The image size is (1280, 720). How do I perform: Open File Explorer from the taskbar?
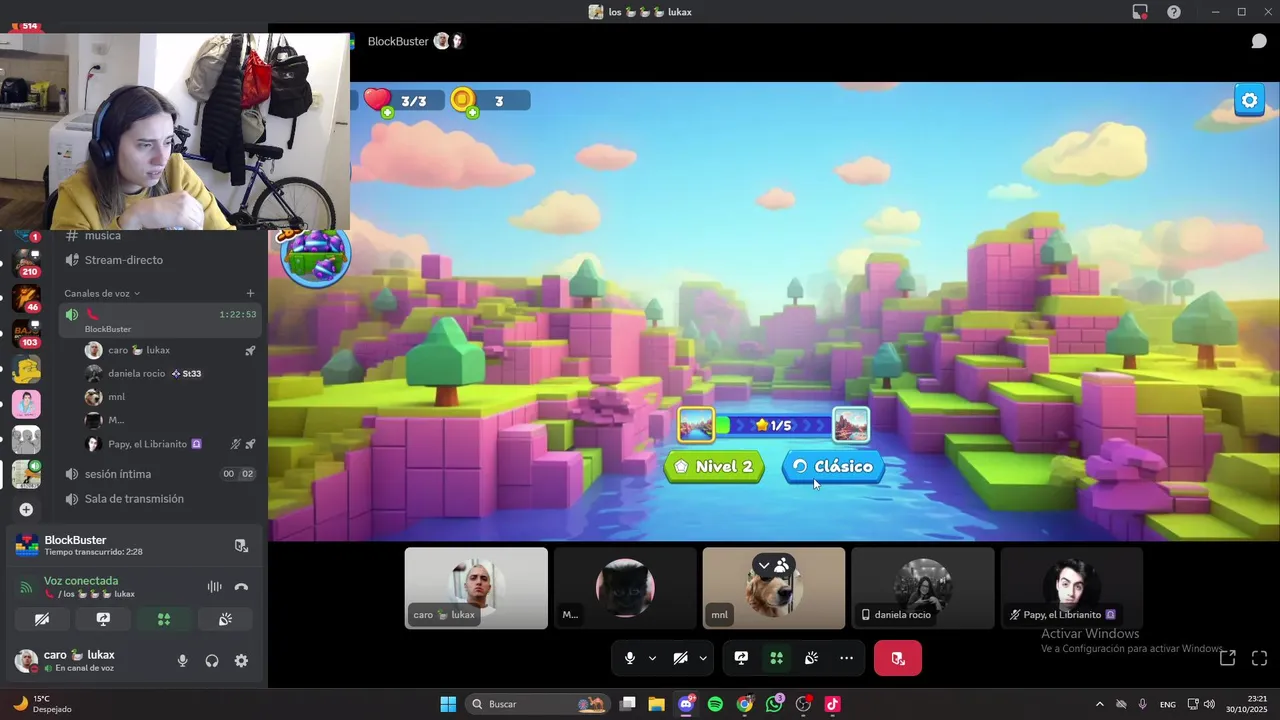[656, 704]
